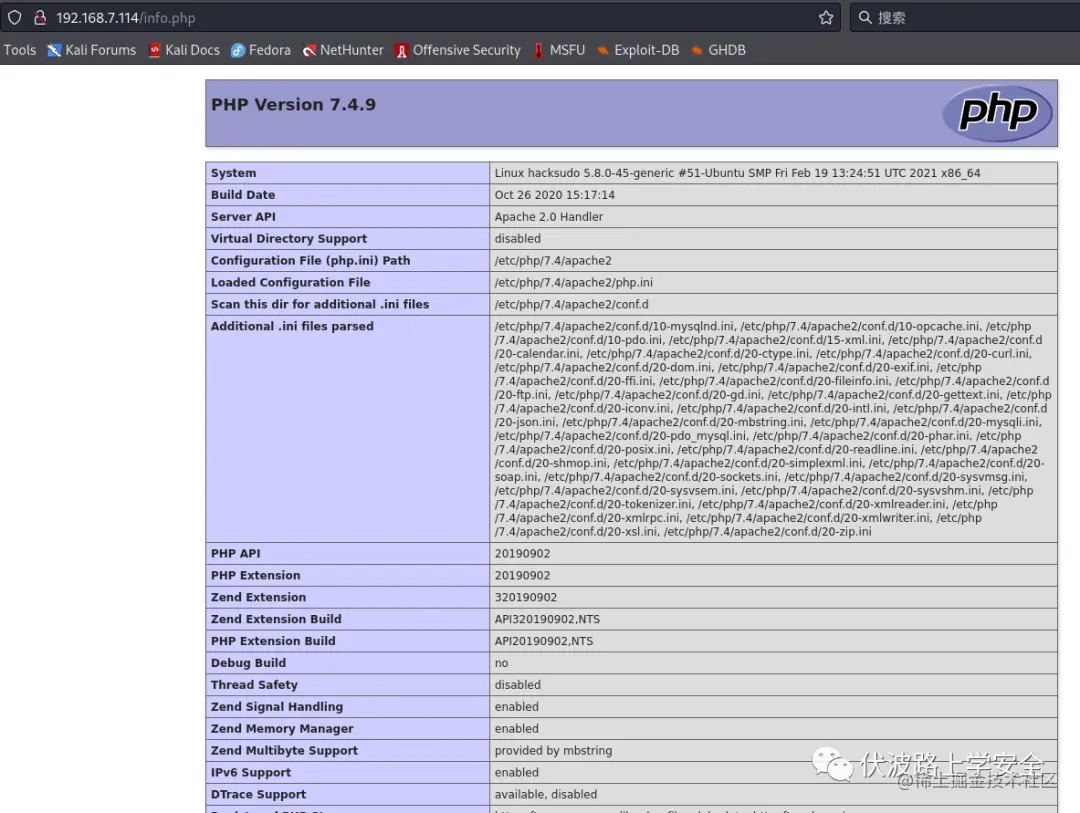
Task: Click the System row label
Action: pos(233,173)
